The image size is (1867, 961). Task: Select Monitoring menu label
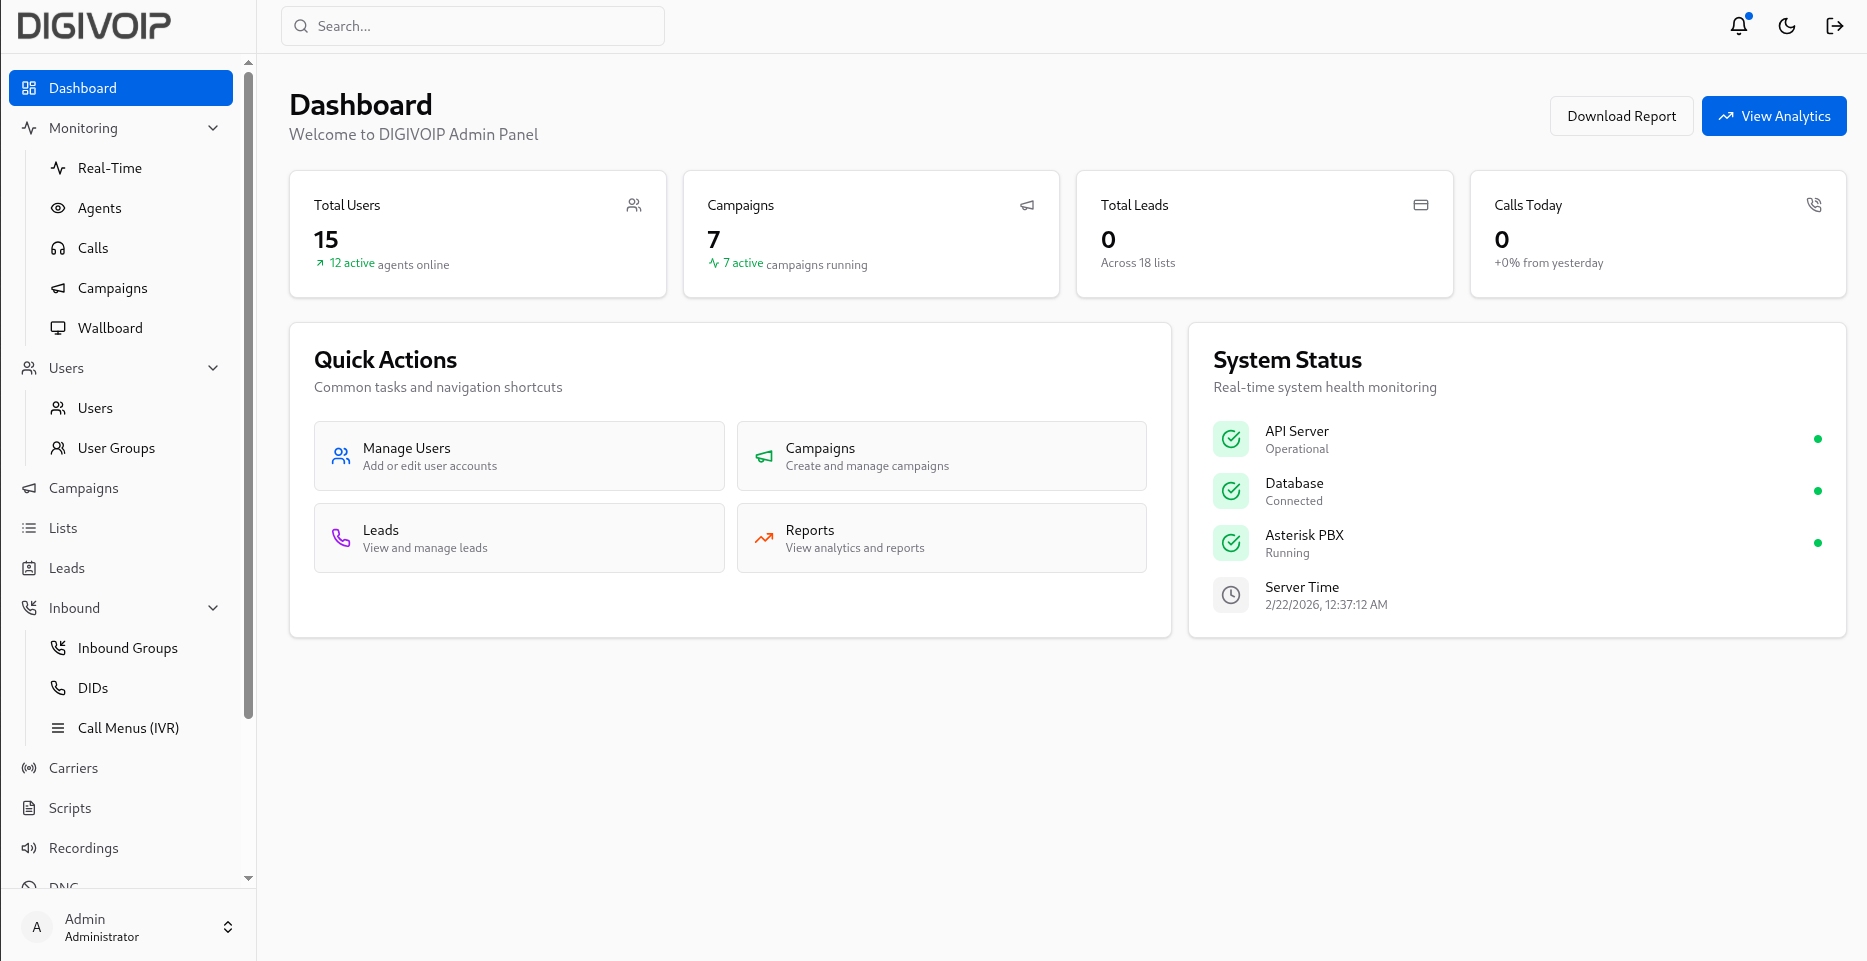83,128
